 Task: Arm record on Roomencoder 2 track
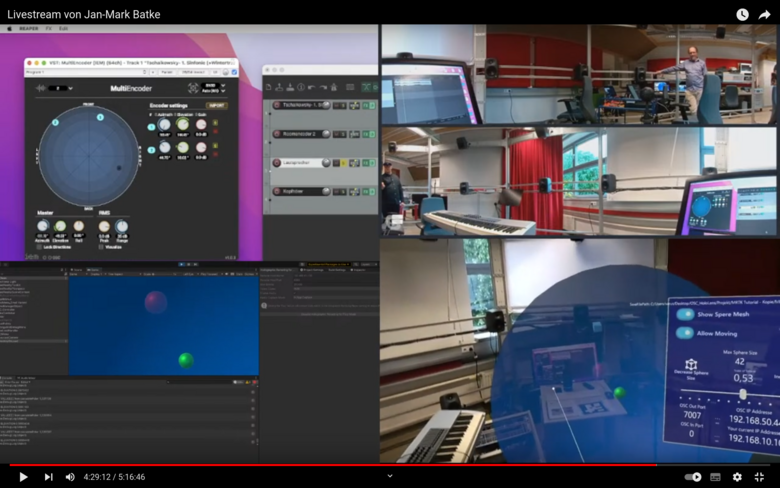pyautogui.click(x=277, y=134)
